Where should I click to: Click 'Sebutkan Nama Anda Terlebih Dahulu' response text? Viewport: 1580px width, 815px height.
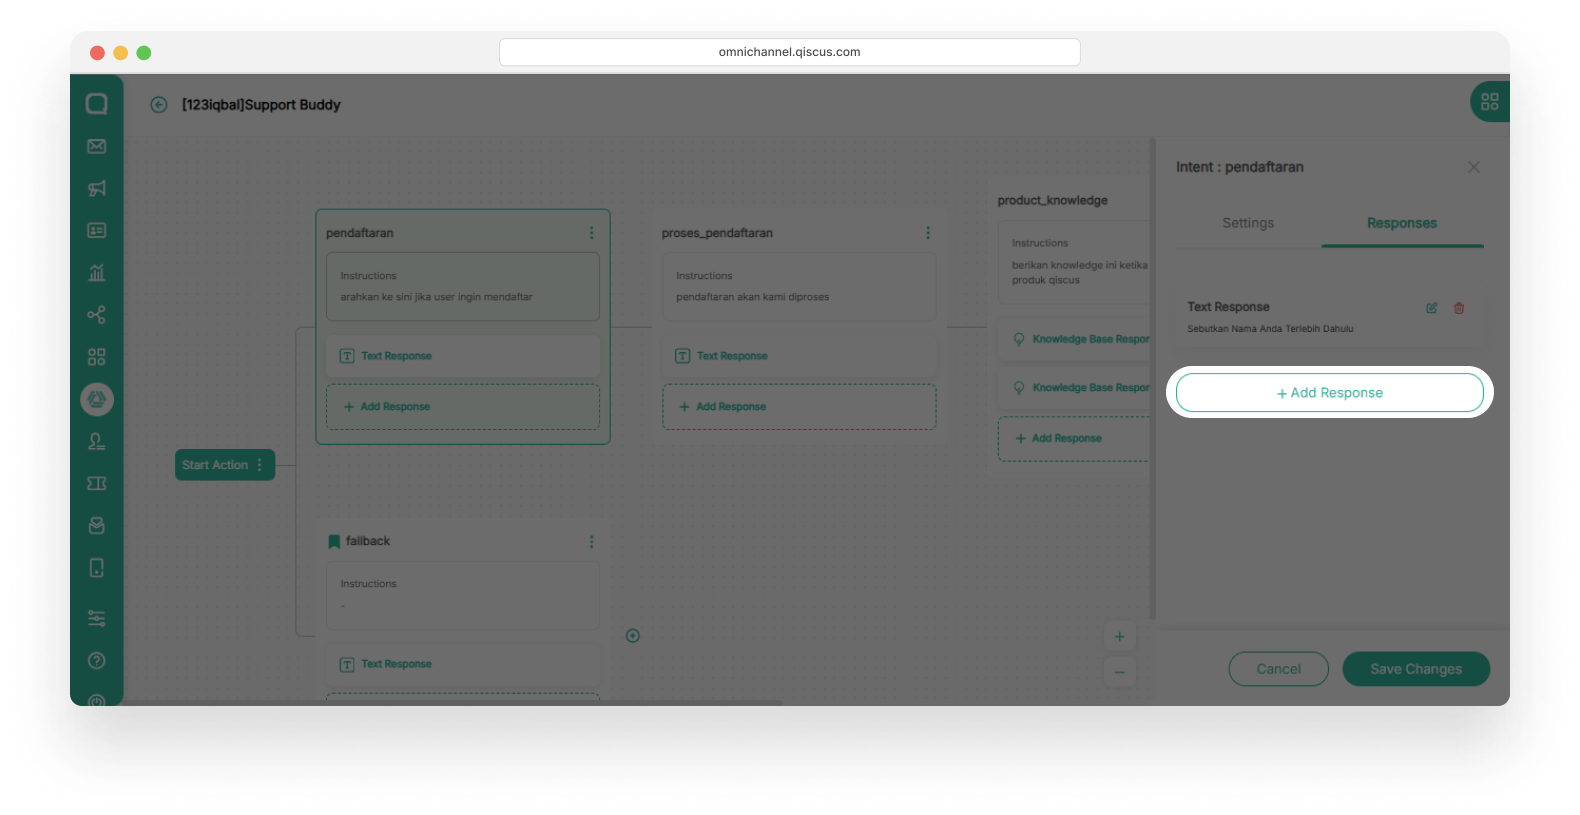tap(1270, 329)
